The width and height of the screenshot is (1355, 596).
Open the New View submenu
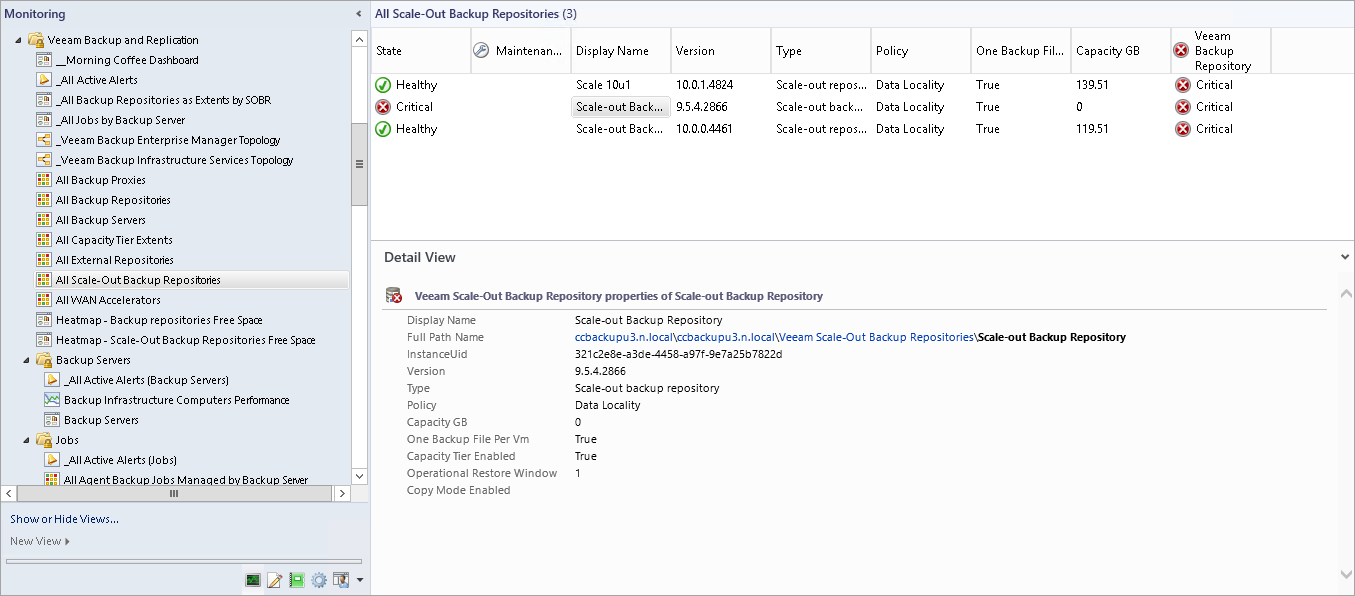coord(40,541)
